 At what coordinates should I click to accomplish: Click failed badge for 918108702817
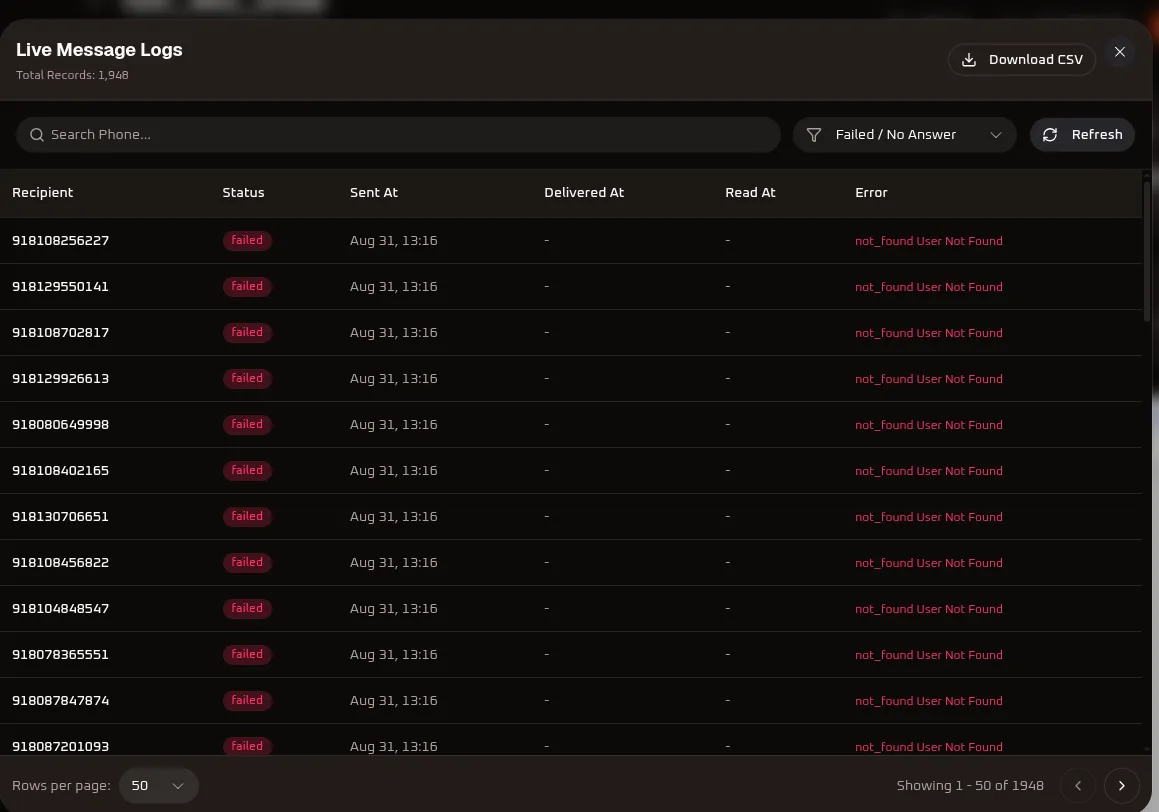point(247,332)
